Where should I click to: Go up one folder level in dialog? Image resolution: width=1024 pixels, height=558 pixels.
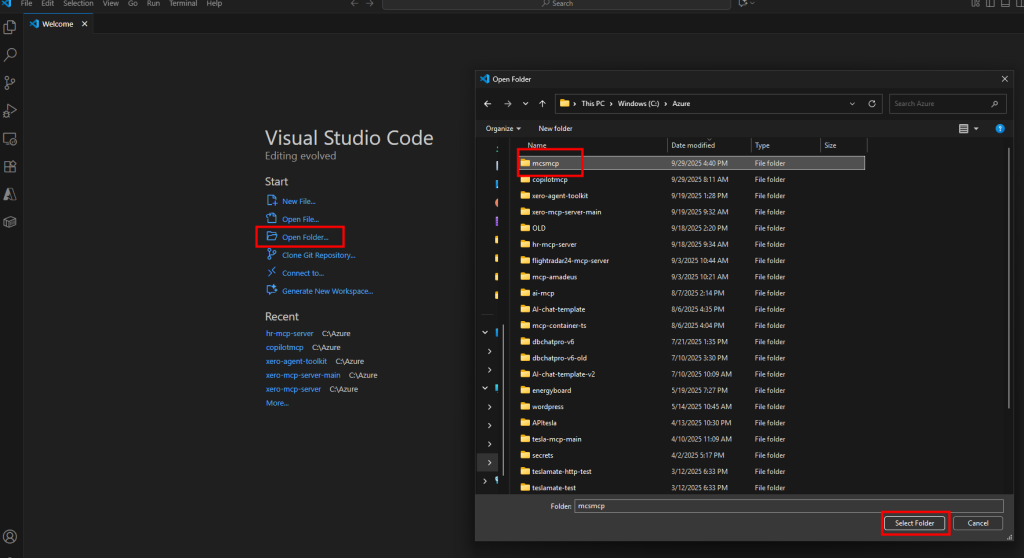pyautogui.click(x=542, y=103)
